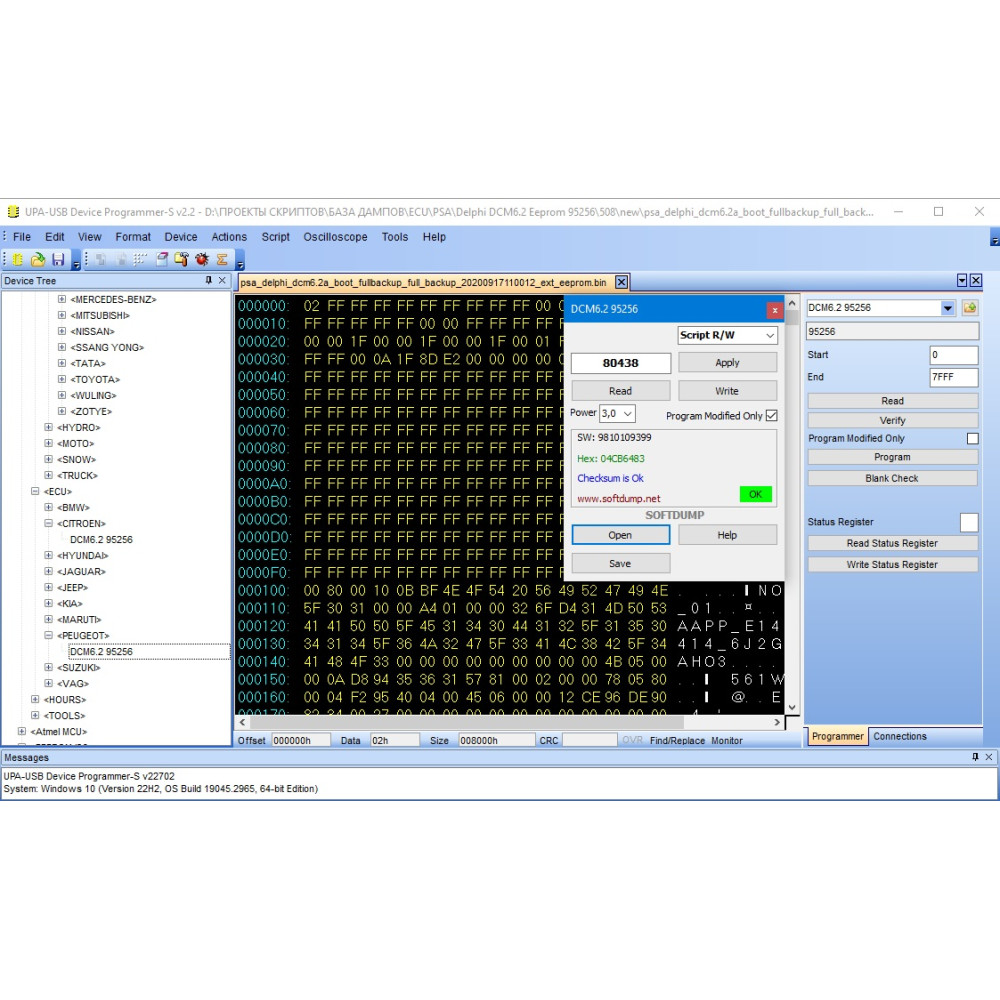Click Read Status Register
1000x1000 pixels.
[x=892, y=543]
